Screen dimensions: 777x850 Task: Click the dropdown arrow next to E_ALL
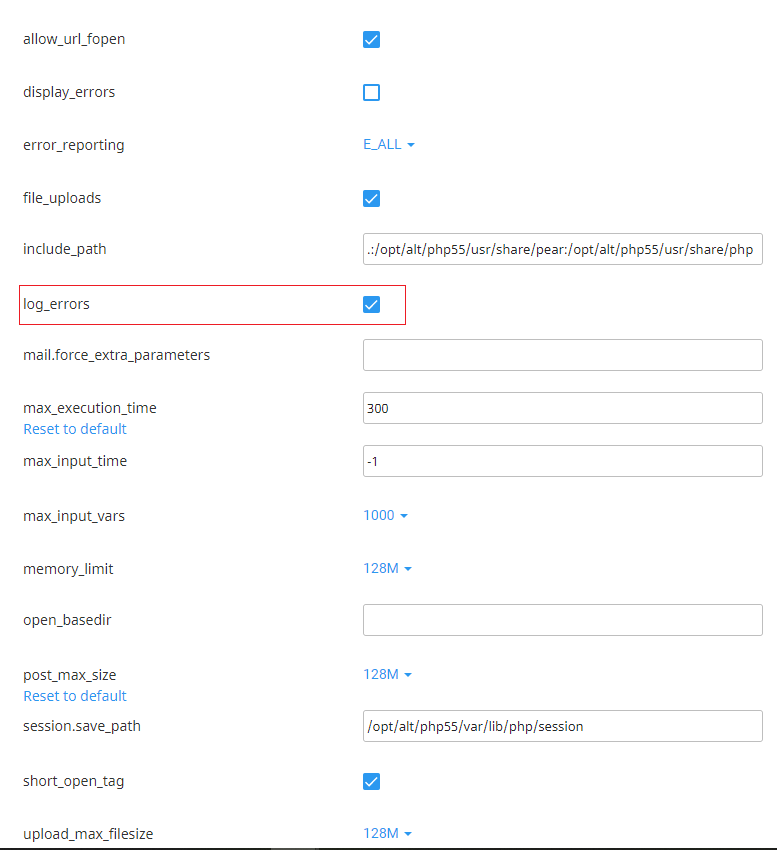pos(411,145)
